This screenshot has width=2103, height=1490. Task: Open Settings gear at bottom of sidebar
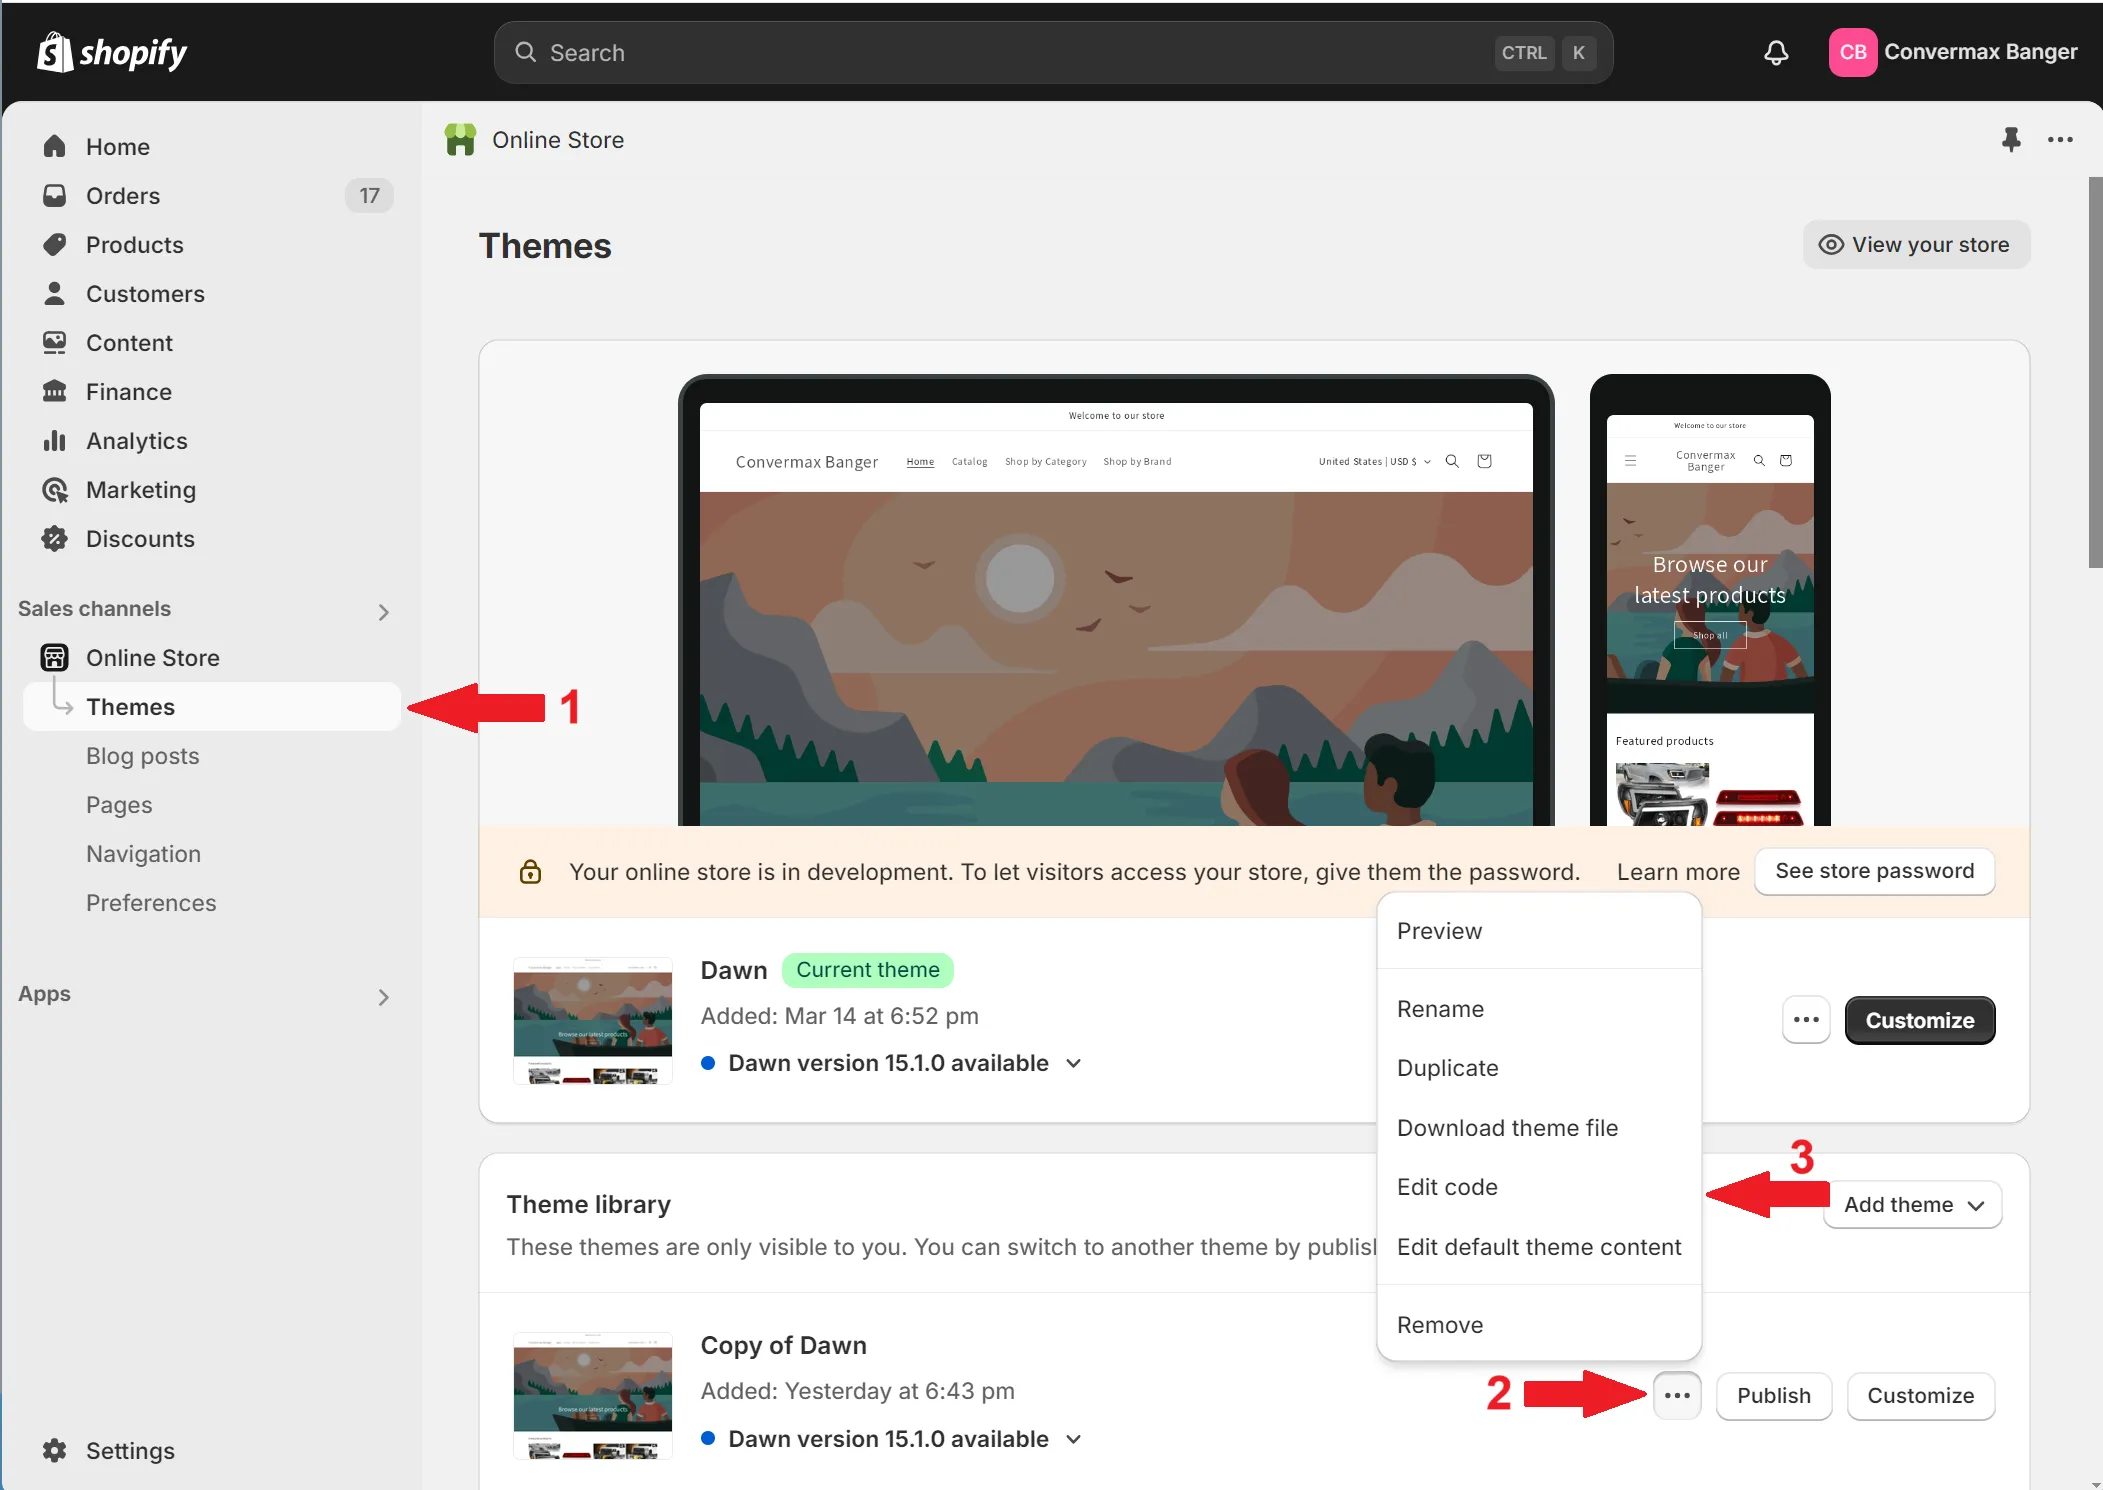click(x=129, y=1450)
